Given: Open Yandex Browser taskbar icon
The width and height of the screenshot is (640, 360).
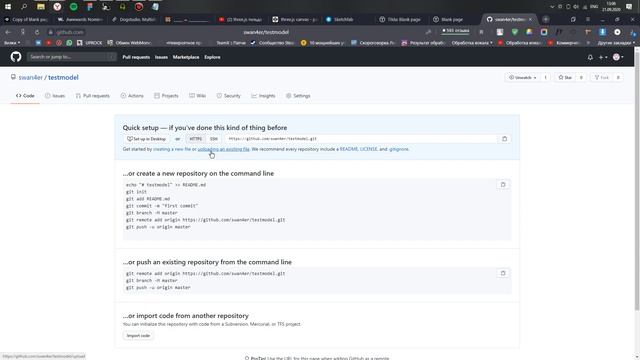Looking at the screenshot, I should pos(57,7).
